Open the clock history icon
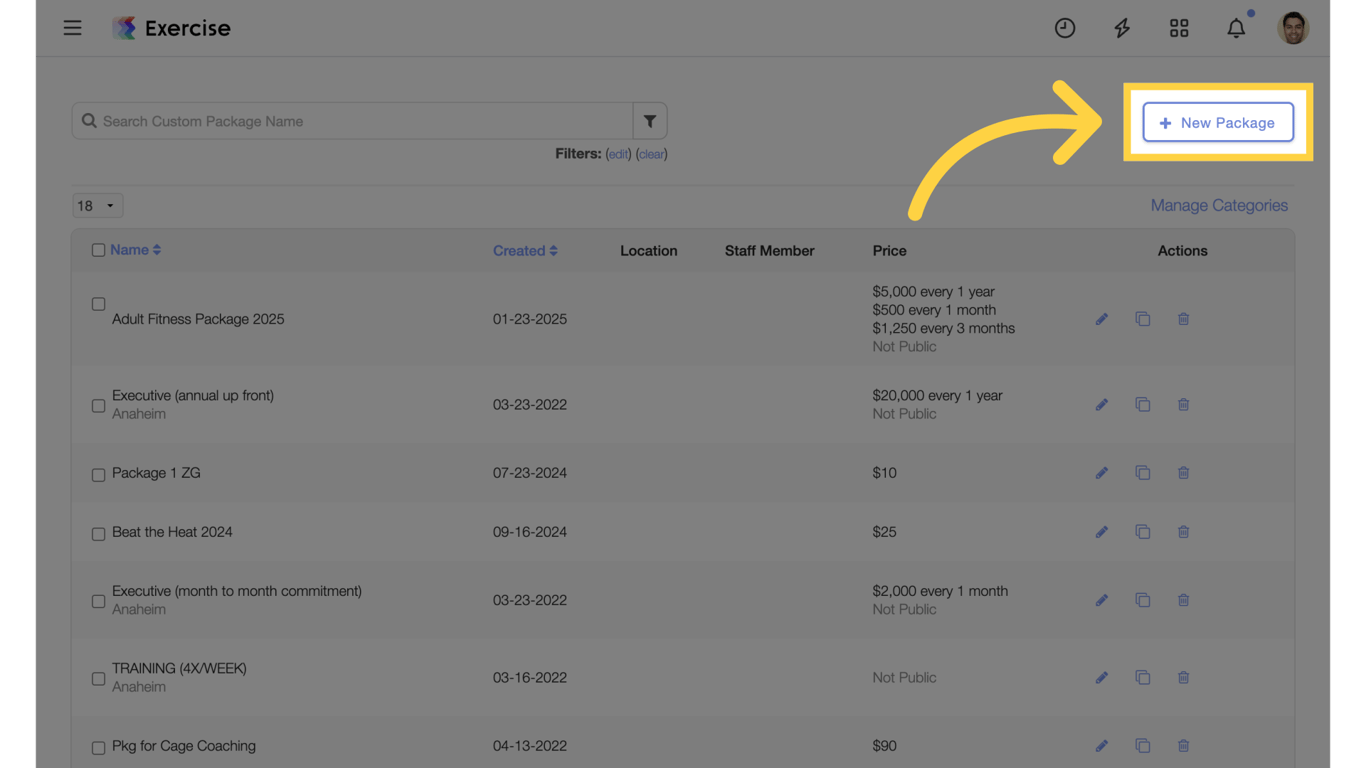Image resolution: width=1366 pixels, height=768 pixels. click(1065, 28)
